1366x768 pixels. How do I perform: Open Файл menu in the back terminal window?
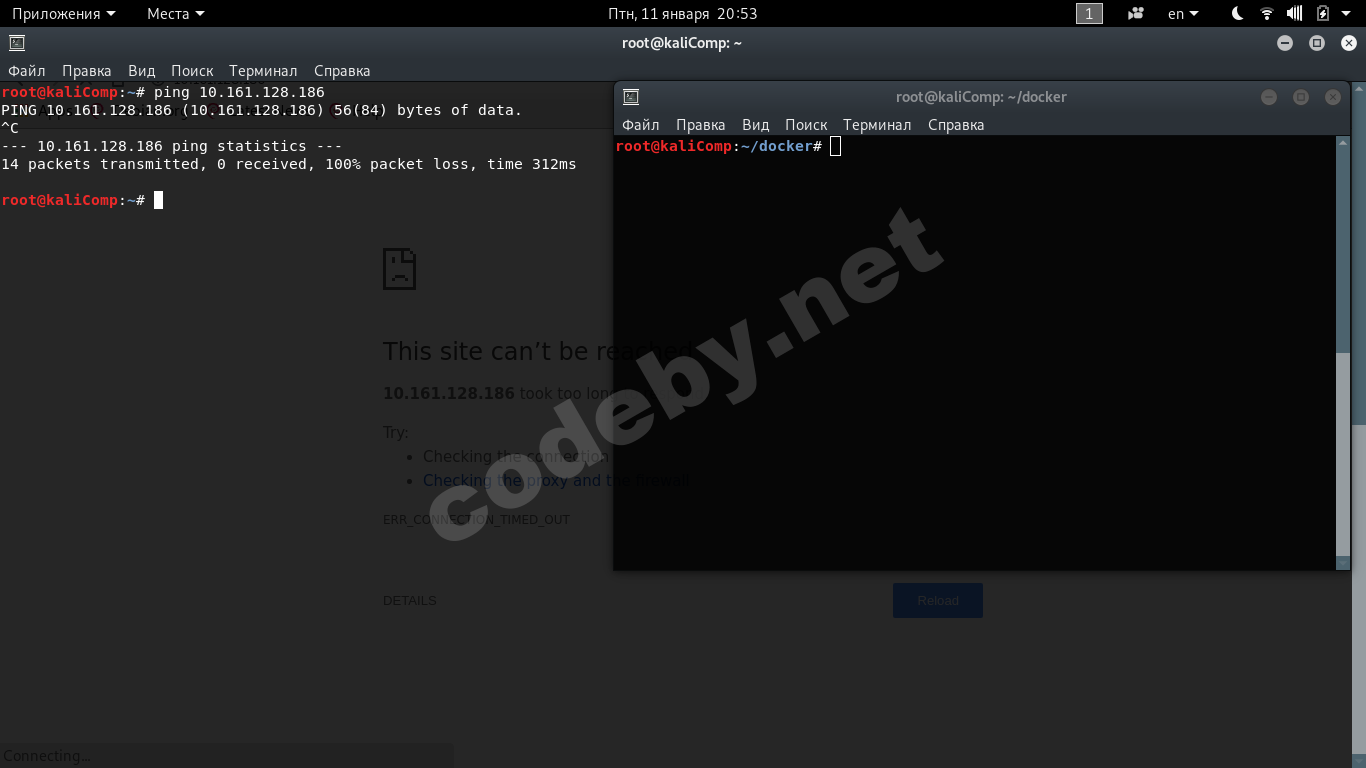[27, 71]
